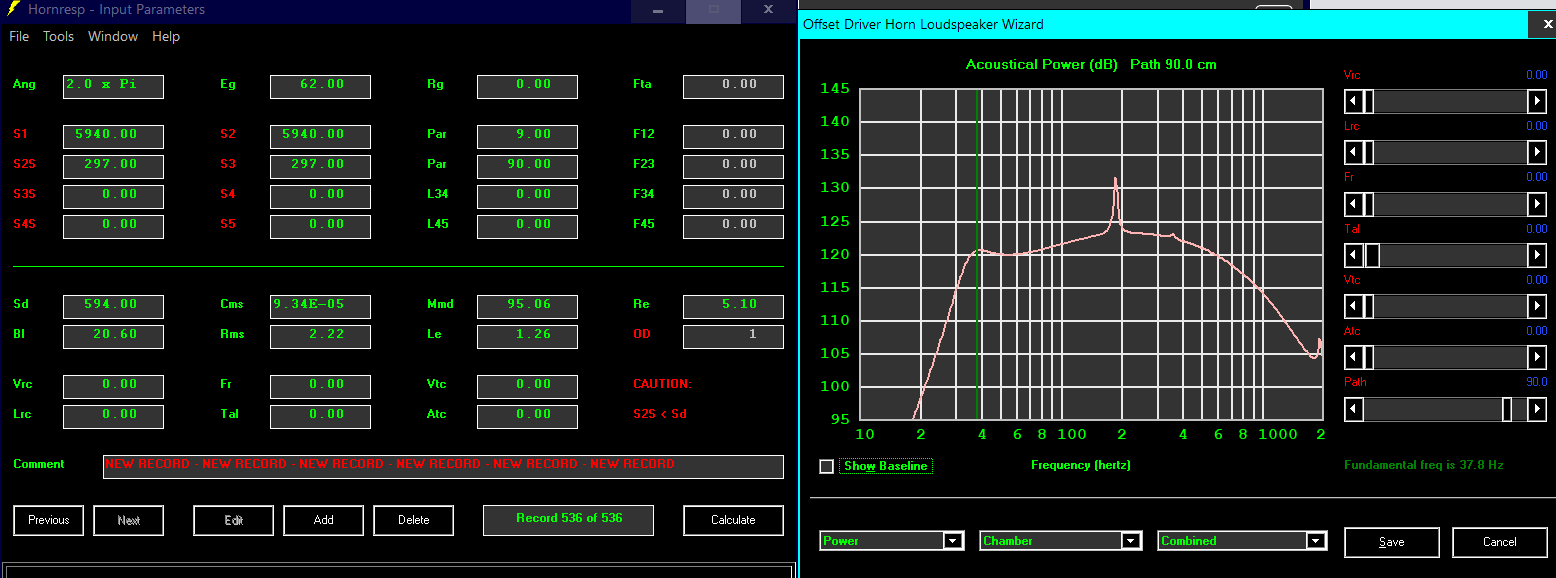The image size is (1556, 578).
Task: Click the Path slider right arrow
Action: 1537,409
